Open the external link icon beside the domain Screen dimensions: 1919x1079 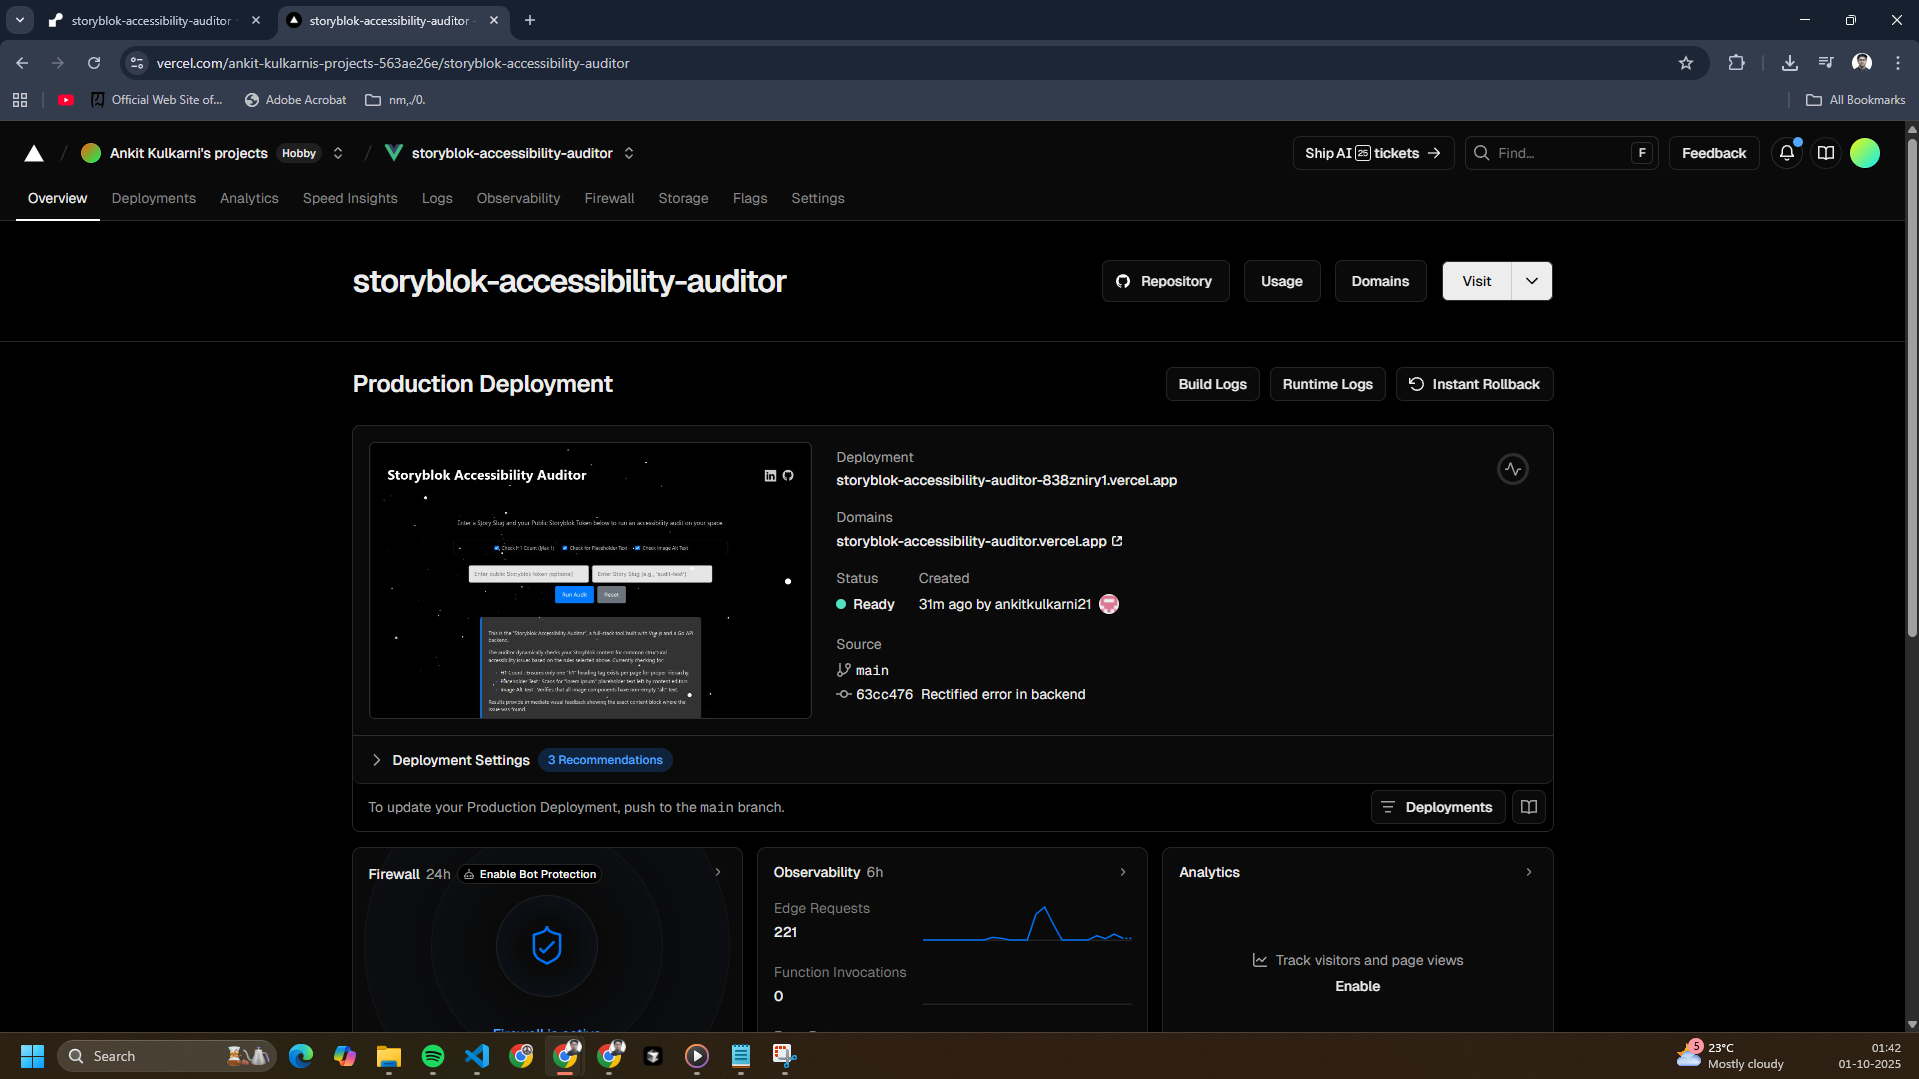(x=1117, y=541)
